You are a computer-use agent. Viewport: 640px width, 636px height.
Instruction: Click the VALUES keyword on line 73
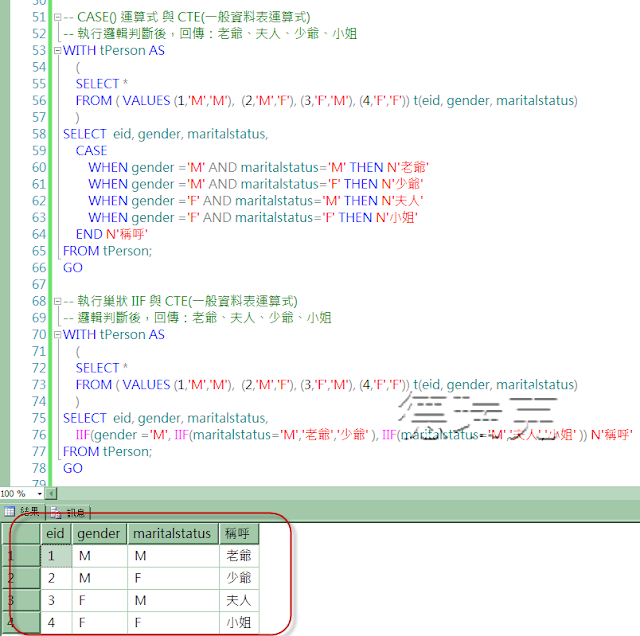[146, 385]
